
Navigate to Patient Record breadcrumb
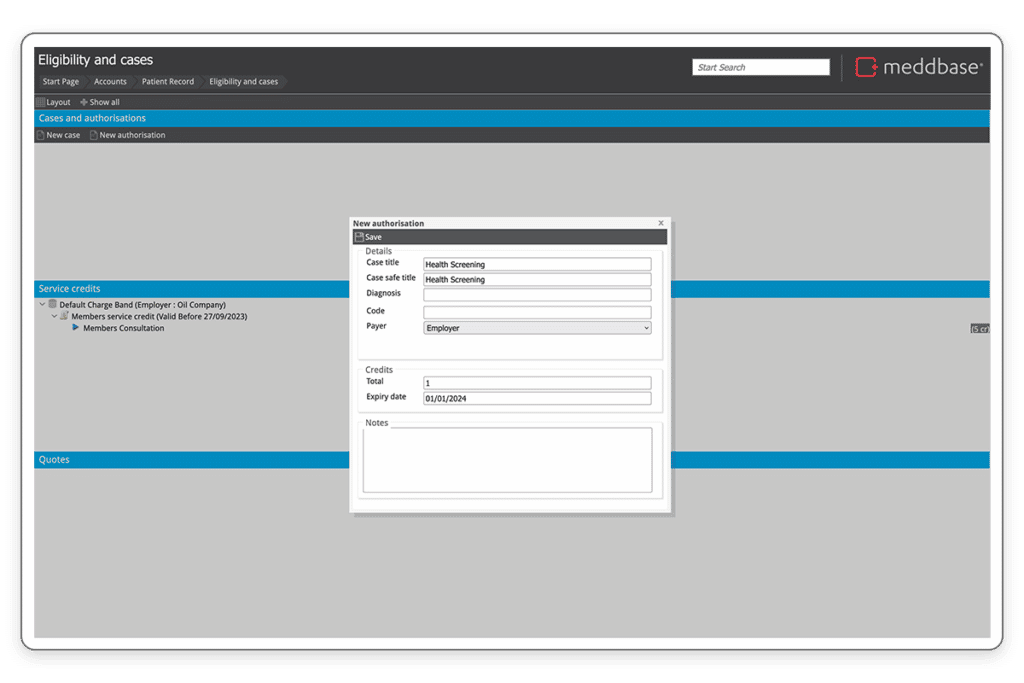(x=167, y=81)
